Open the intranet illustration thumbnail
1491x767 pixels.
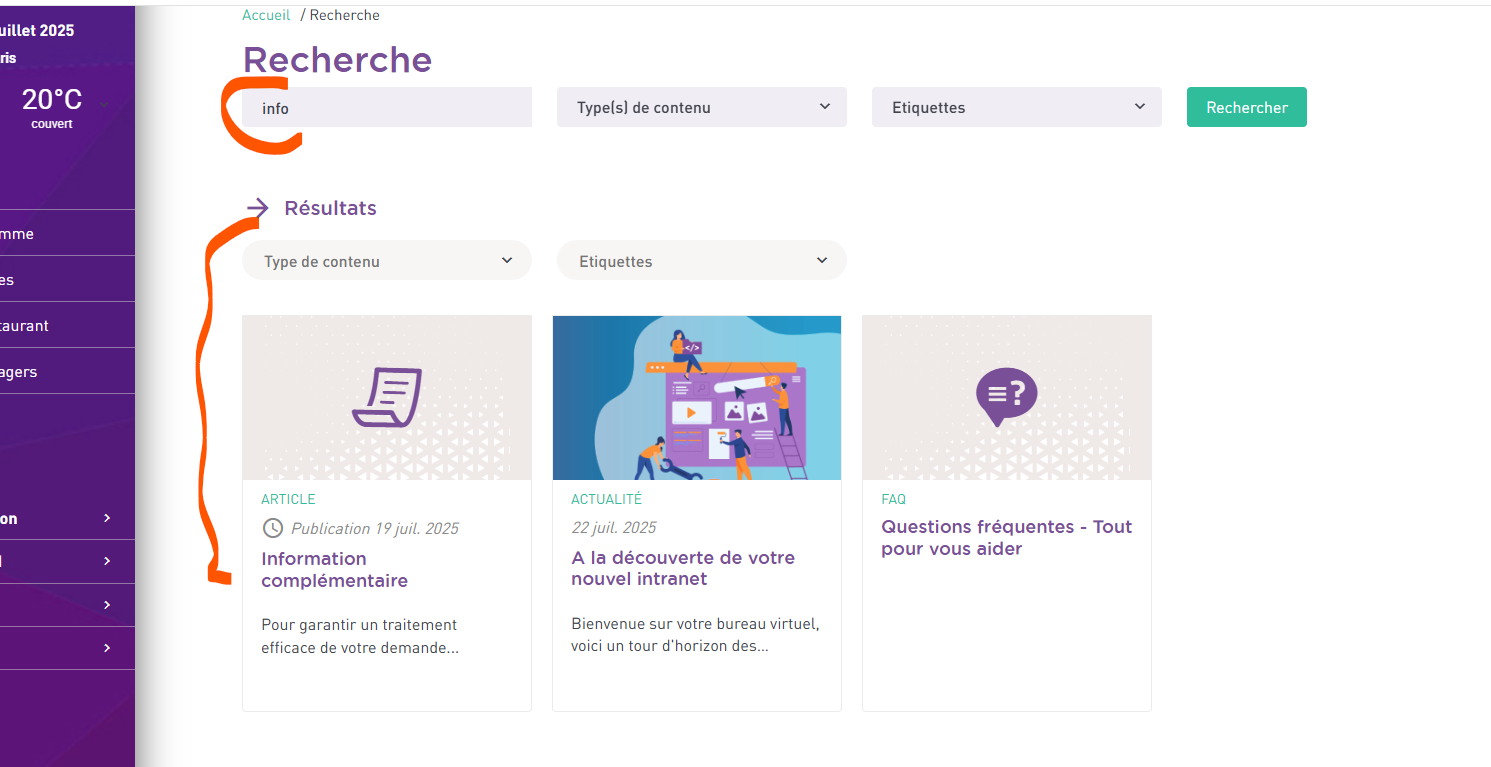click(x=697, y=398)
